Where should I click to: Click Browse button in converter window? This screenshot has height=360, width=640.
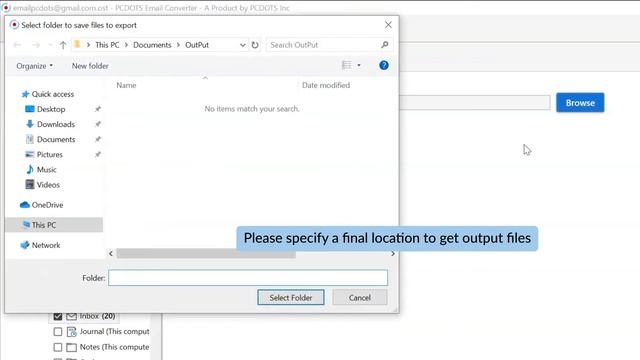click(580, 103)
